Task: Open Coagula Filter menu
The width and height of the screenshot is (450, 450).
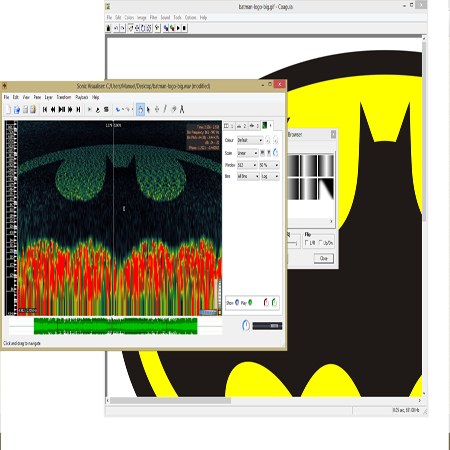Action: point(153,18)
